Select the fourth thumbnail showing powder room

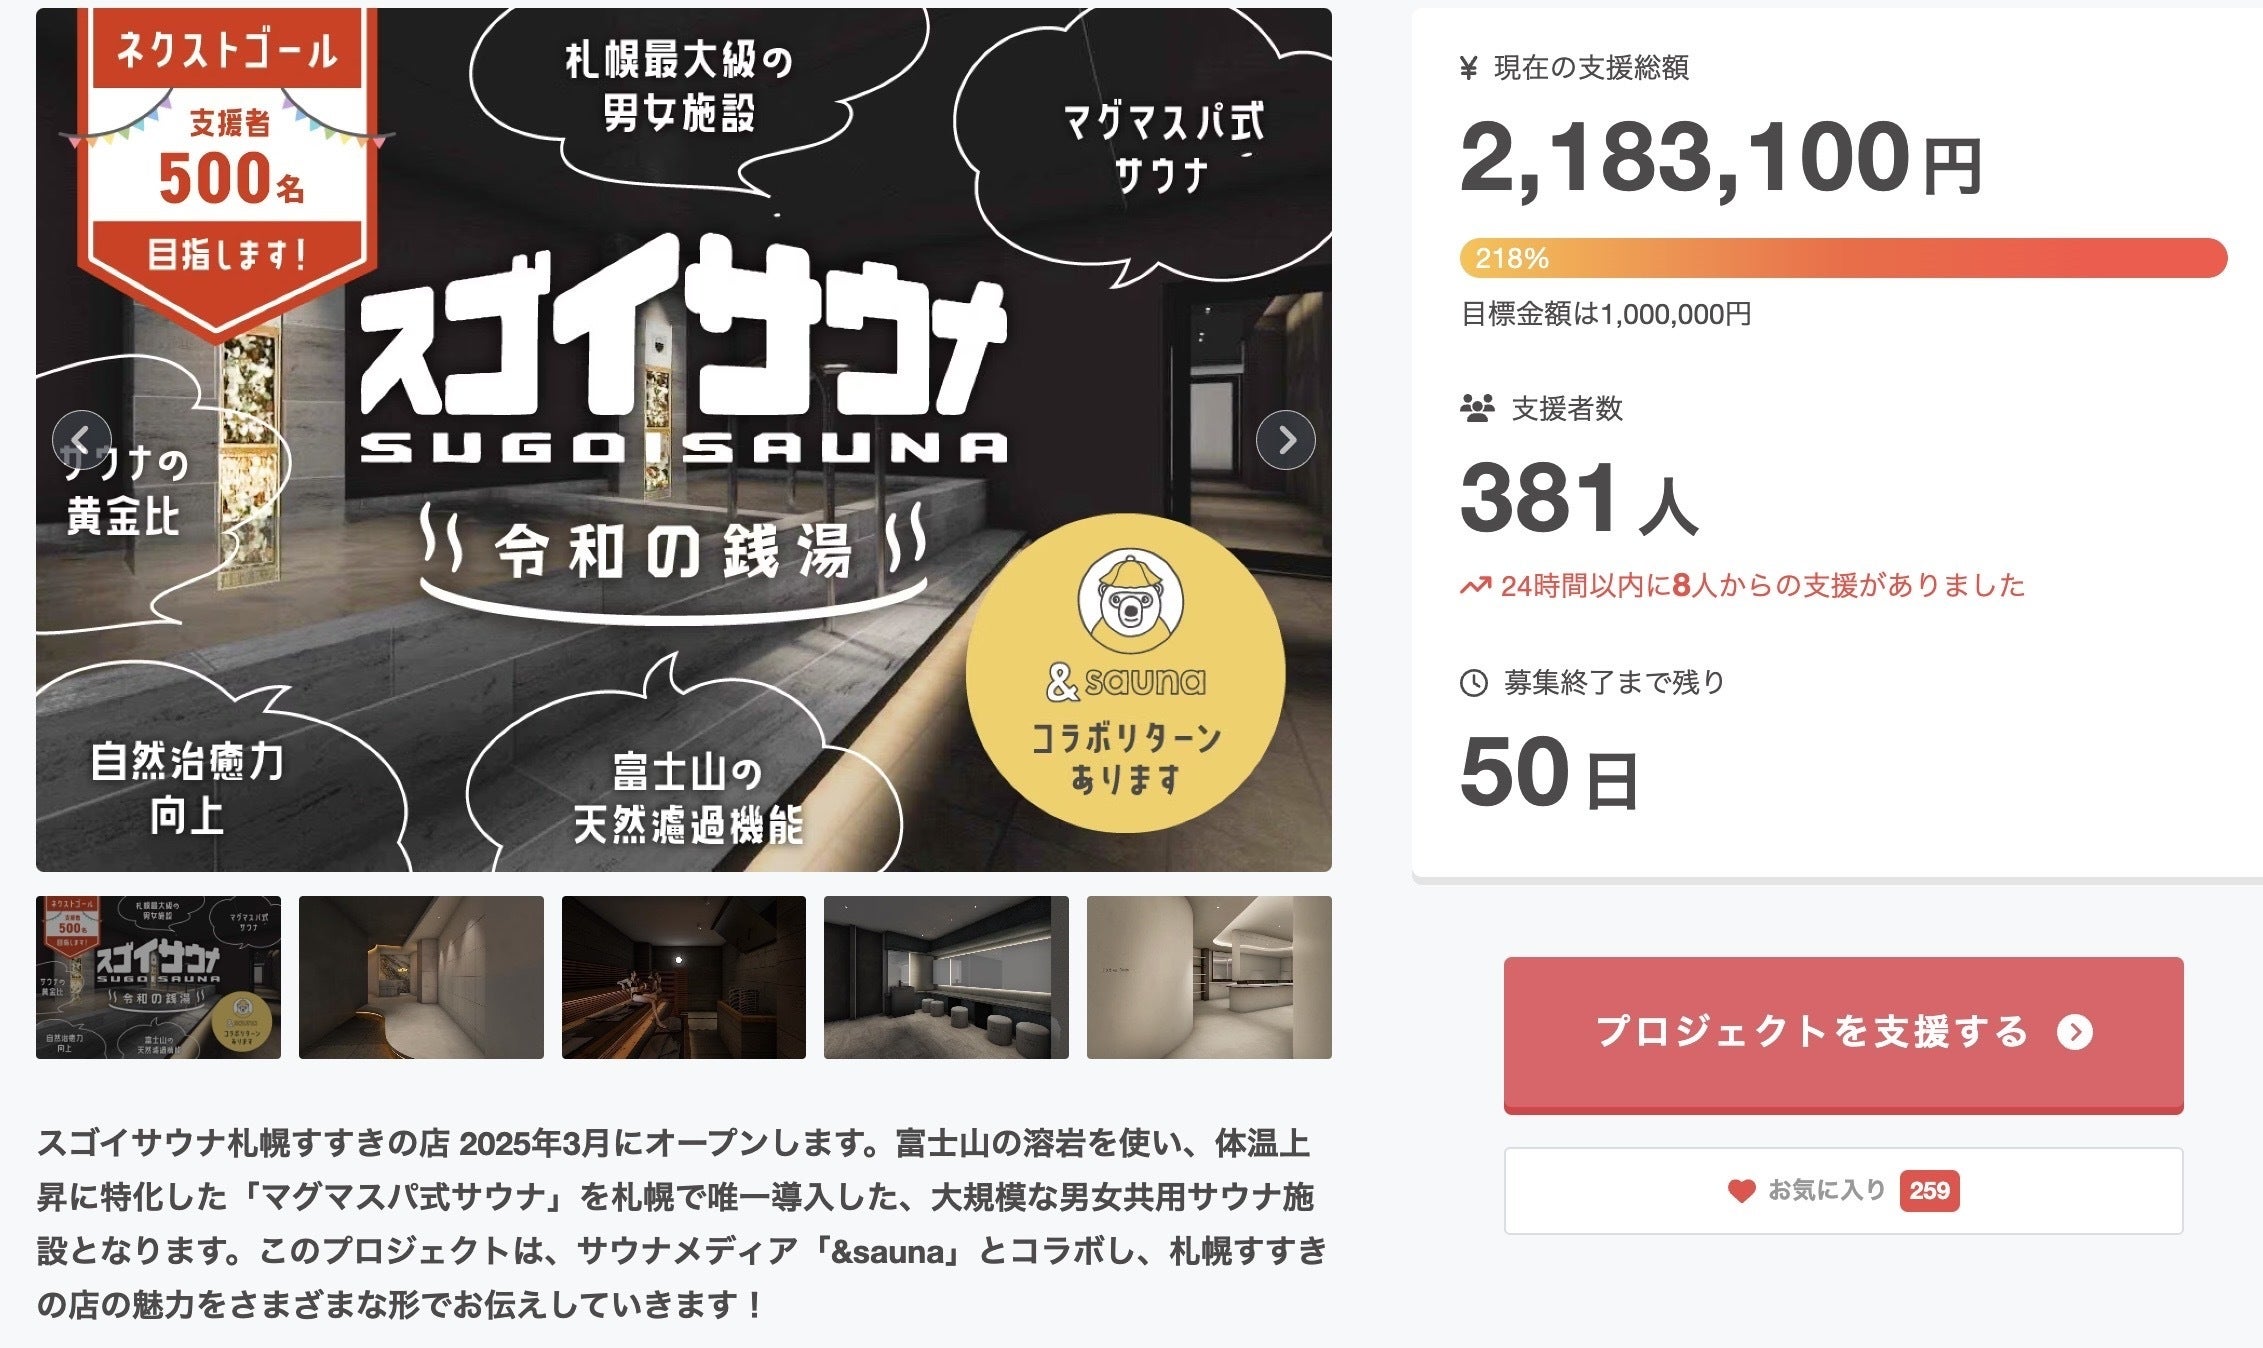tap(946, 977)
